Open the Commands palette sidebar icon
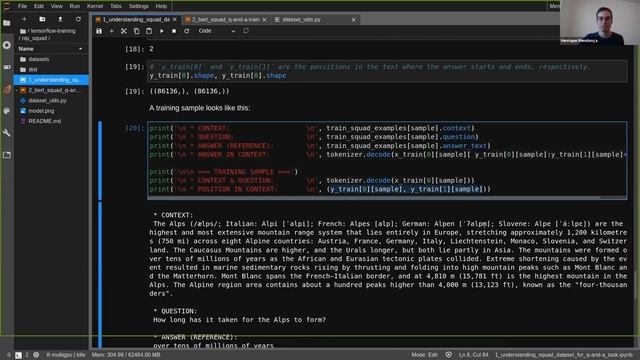This screenshot has width=640, height=360. pos(7,67)
